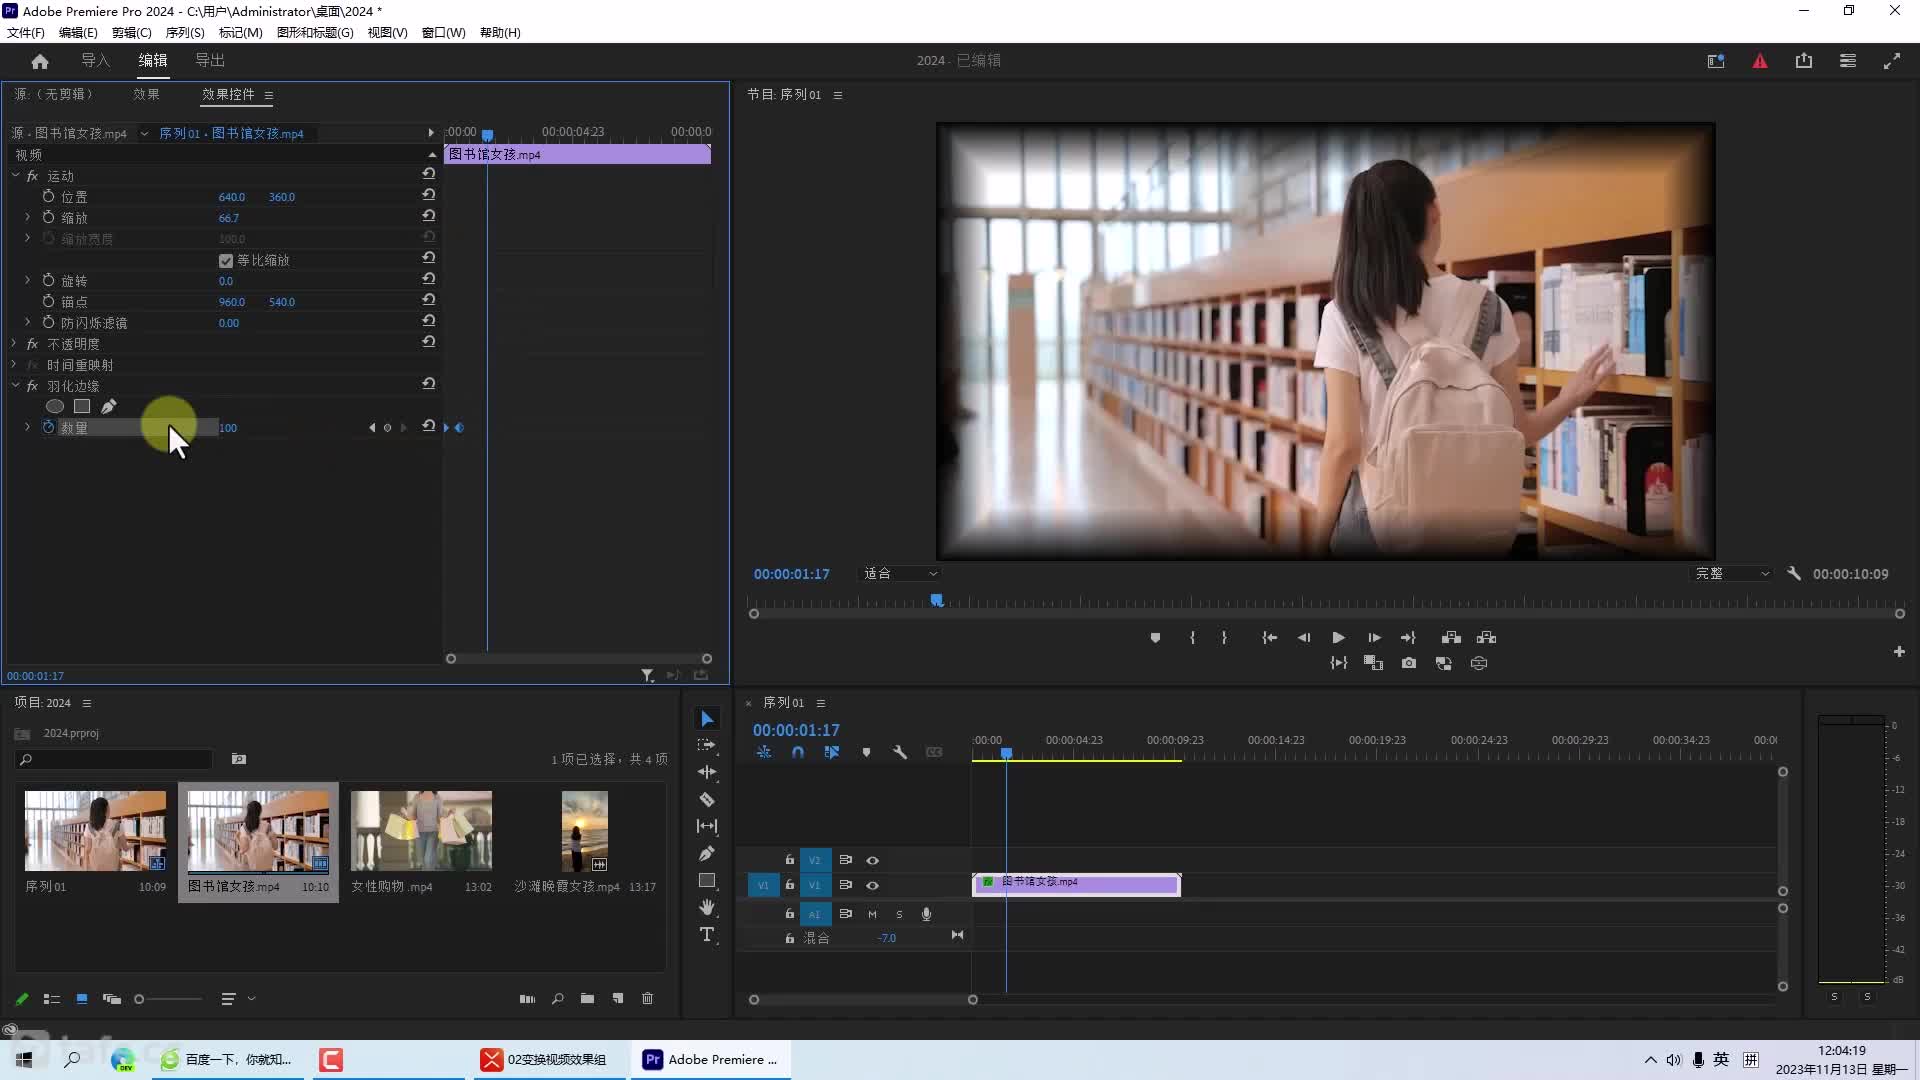Open Timeline display settings wrench

point(900,752)
